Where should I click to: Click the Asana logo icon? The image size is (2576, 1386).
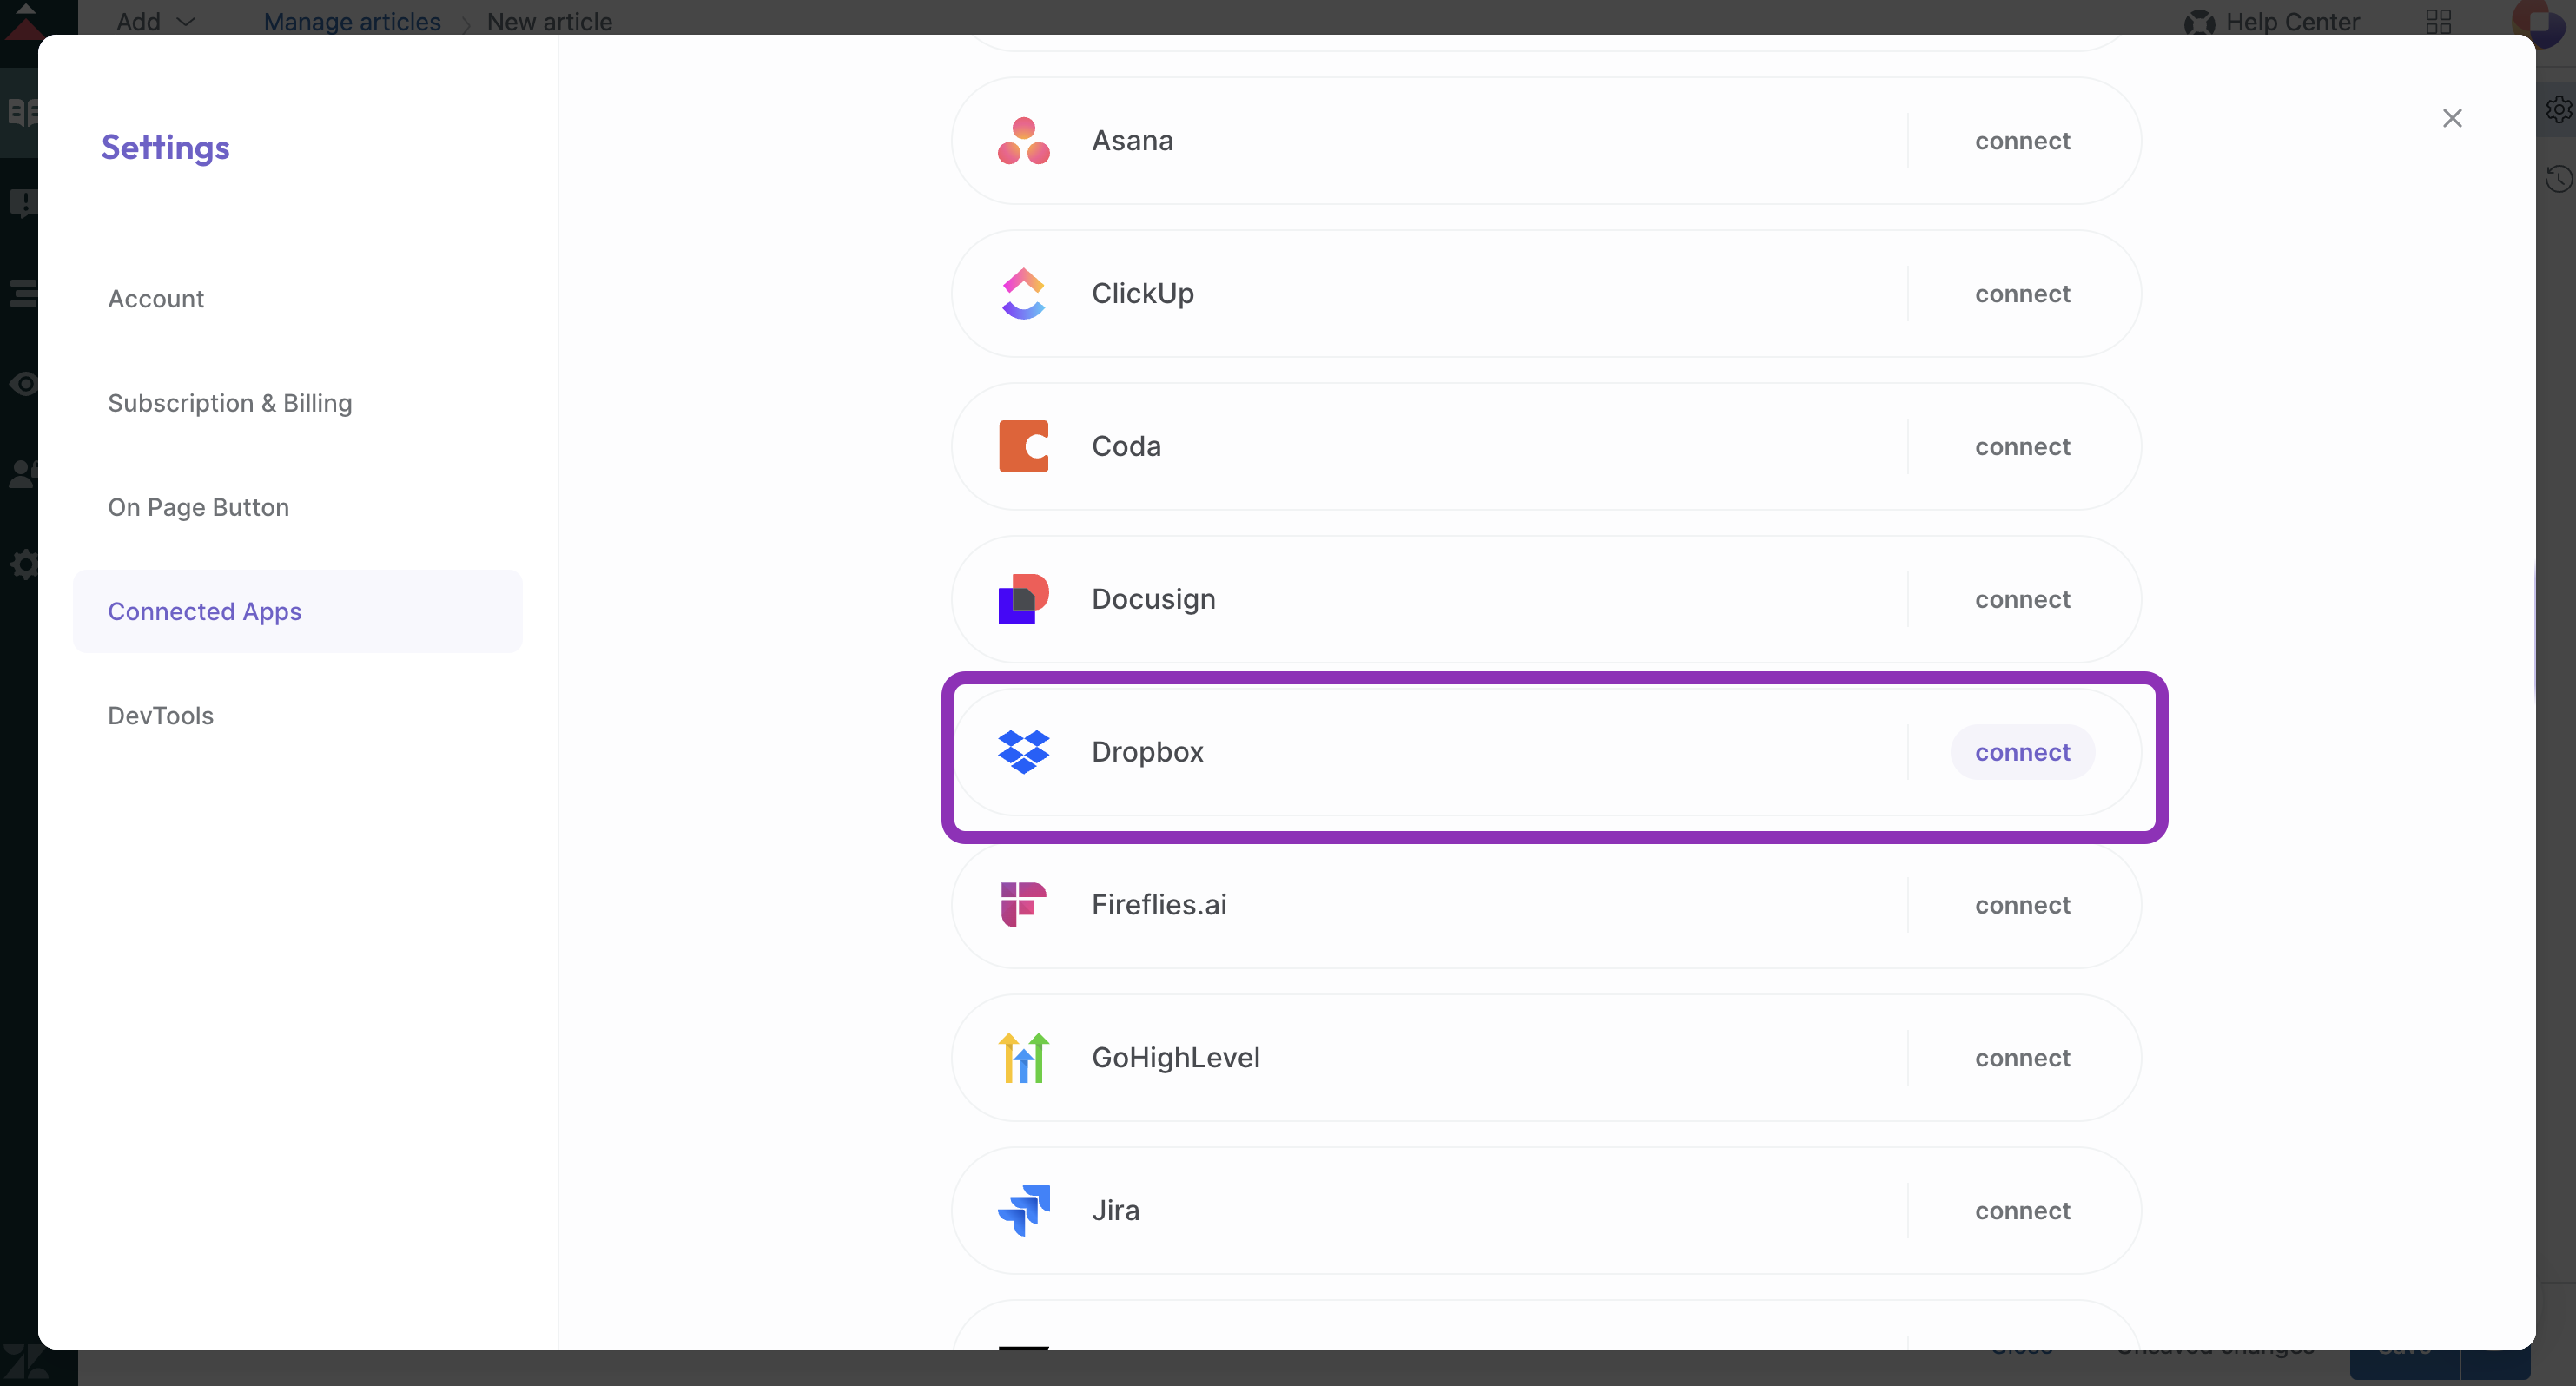(x=1023, y=141)
